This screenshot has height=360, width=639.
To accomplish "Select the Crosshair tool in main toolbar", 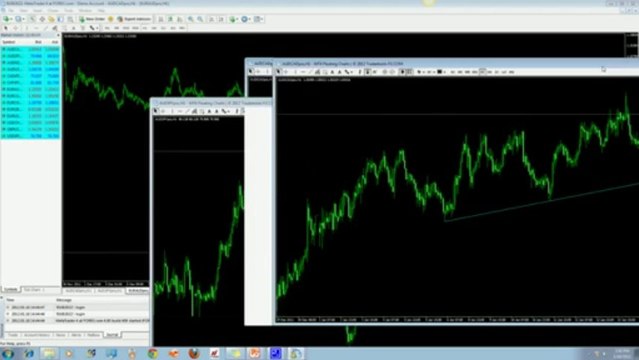I will [15, 28].
